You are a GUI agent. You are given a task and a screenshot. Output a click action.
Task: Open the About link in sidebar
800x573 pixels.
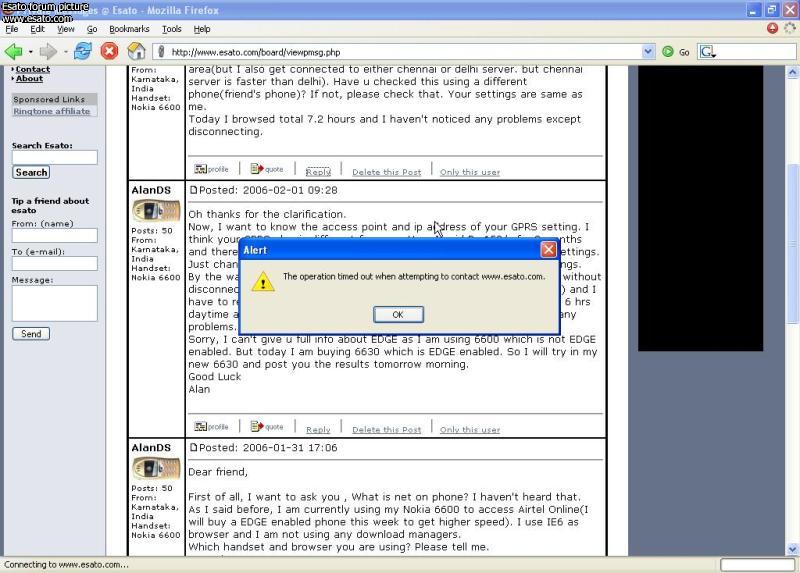click(29, 79)
